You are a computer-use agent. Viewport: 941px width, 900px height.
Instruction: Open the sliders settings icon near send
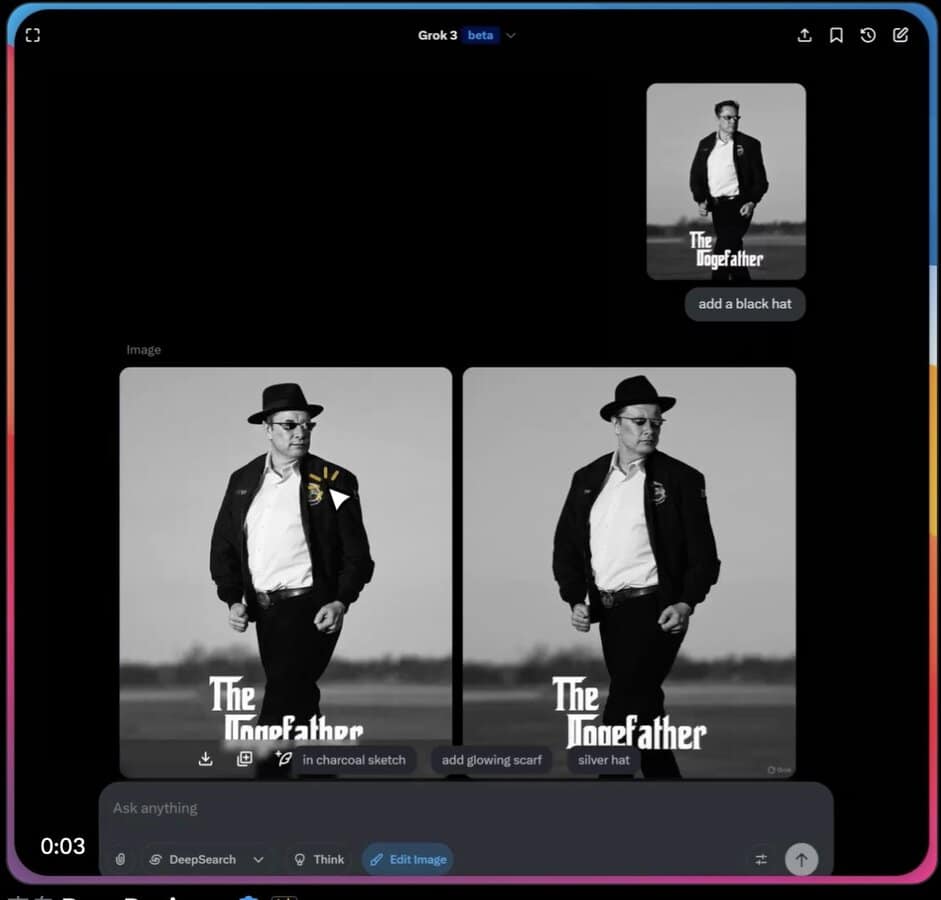[x=761, y=859]
